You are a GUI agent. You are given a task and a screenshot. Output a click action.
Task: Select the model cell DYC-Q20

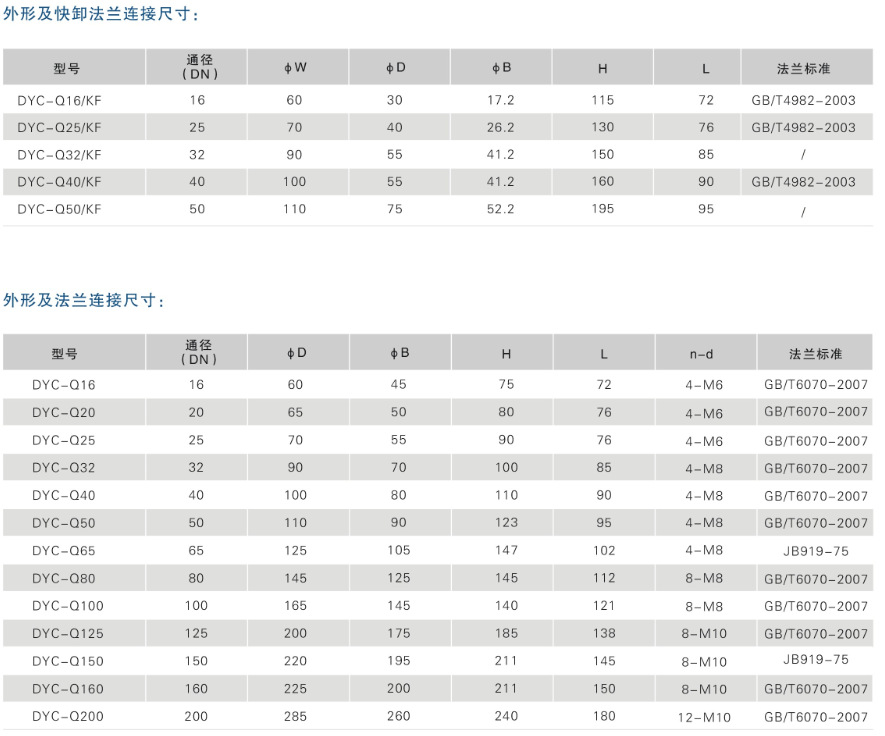tap(64, 413)
